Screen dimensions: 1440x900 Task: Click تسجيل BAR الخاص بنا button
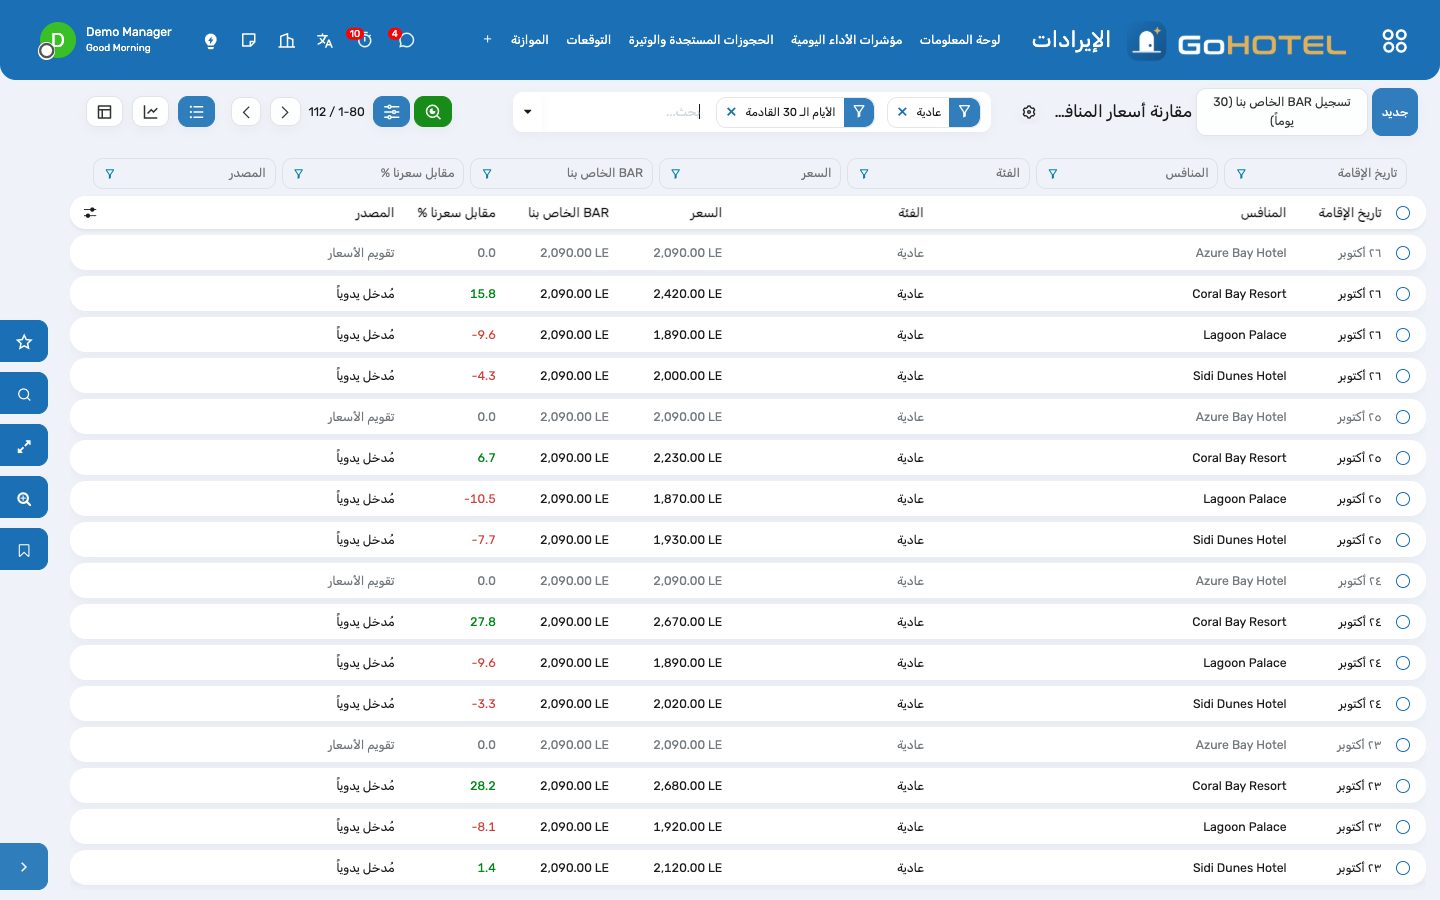[x=1282, y=112]
